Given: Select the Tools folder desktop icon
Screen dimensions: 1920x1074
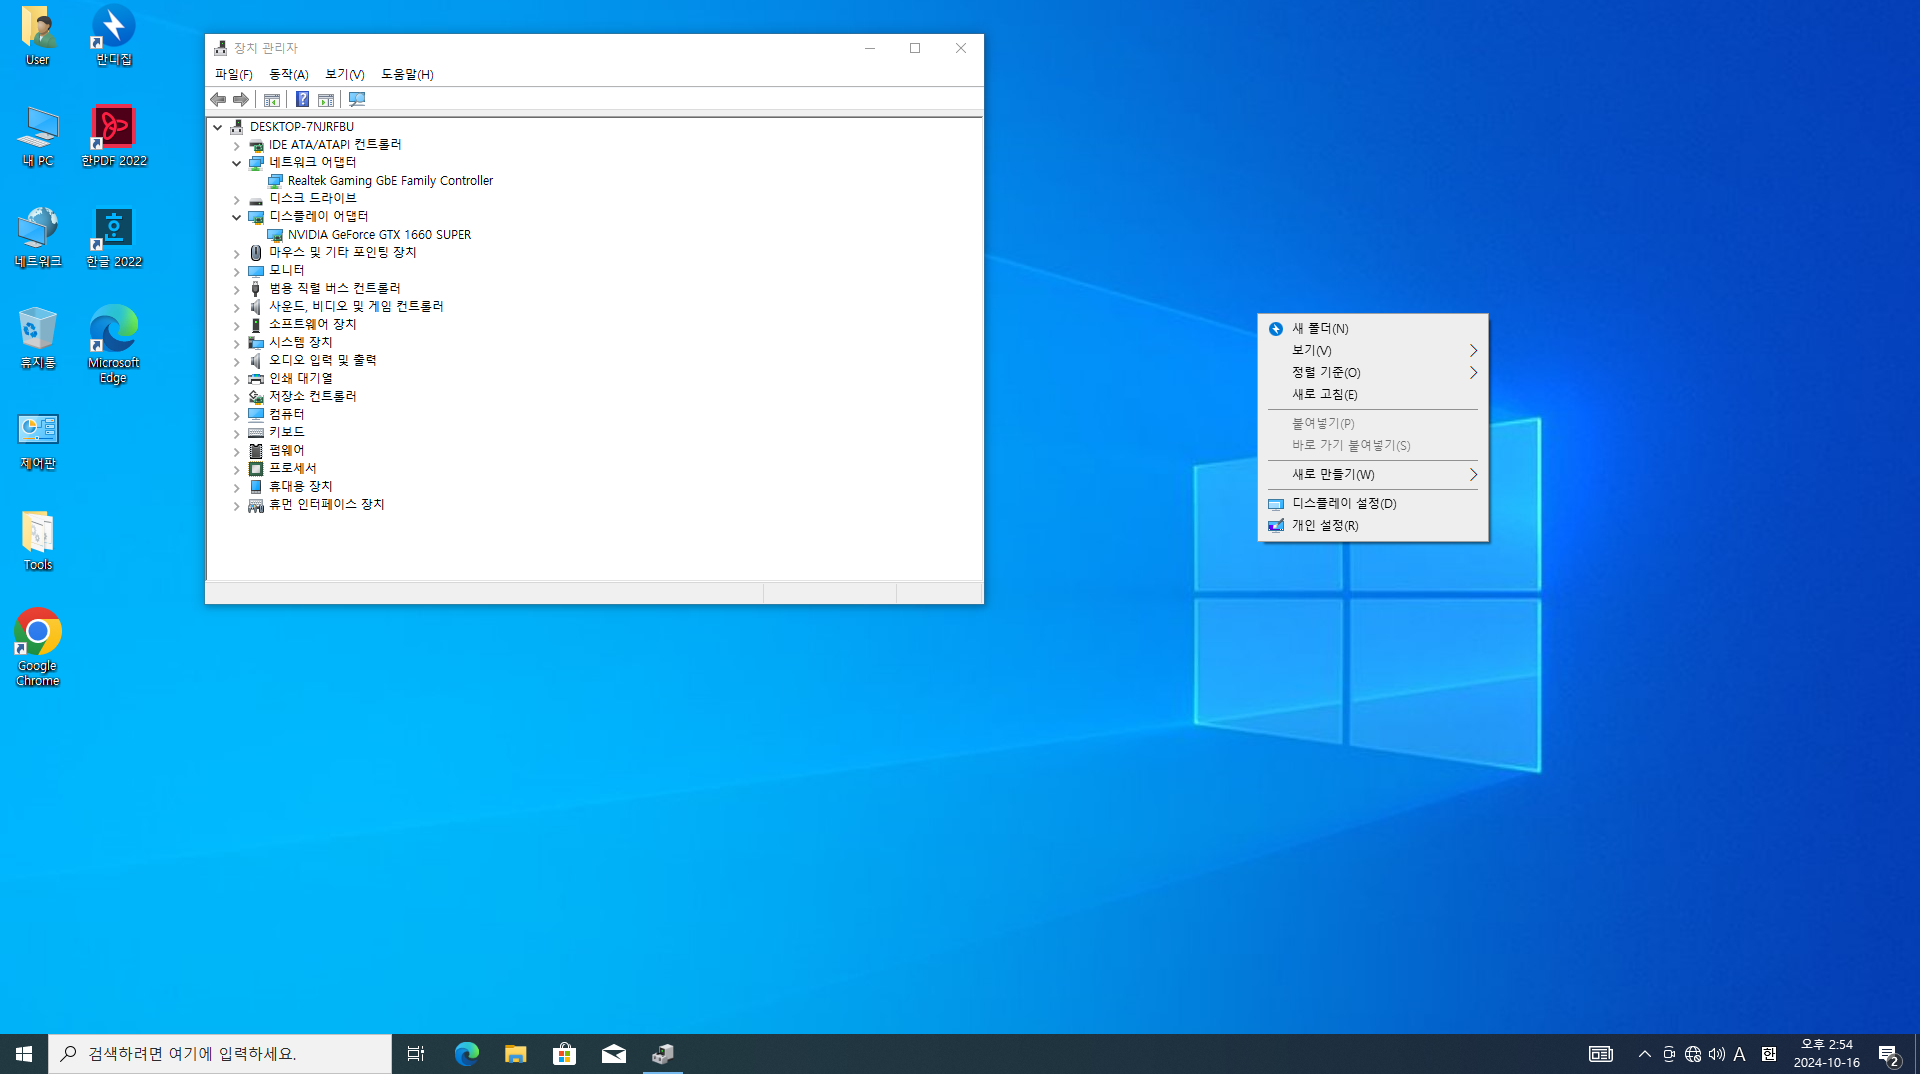Looking at the screenshot, I should pyautogui.click(x=38, y=541).
